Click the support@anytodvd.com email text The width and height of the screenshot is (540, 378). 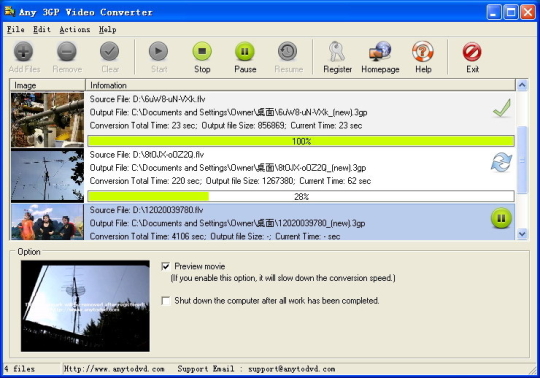[x=292, y=369]
